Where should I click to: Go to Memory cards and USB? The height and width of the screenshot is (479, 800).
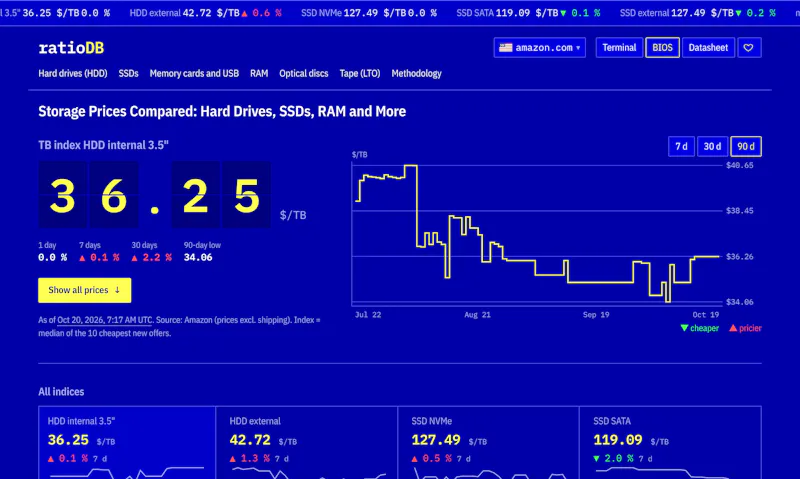click(x=194, y=73)
